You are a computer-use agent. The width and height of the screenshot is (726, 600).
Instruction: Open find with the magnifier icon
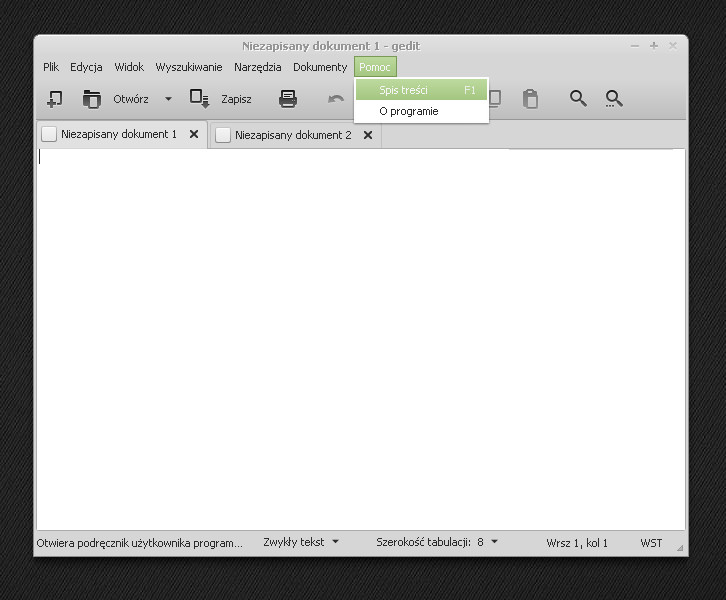tap(578, 98)
